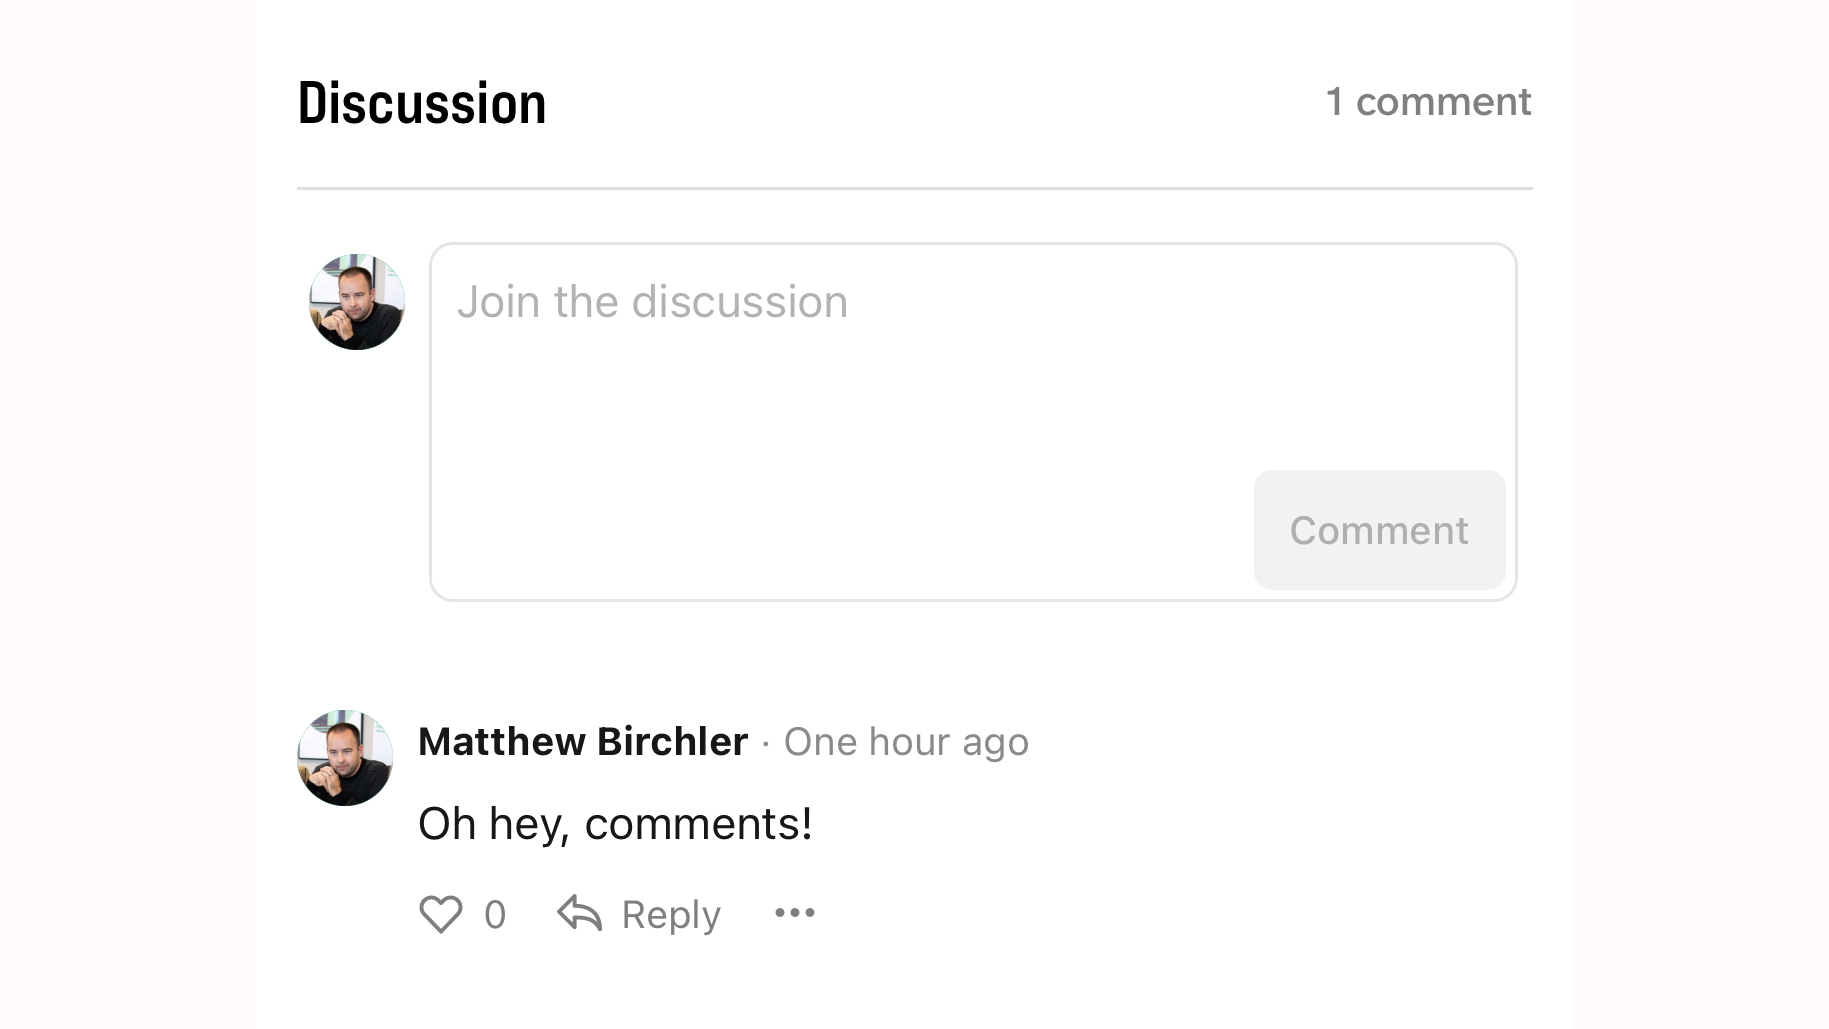1829x1029 pixels.
Task: Click the '0' like counter
Action: (x=495, y=913)
